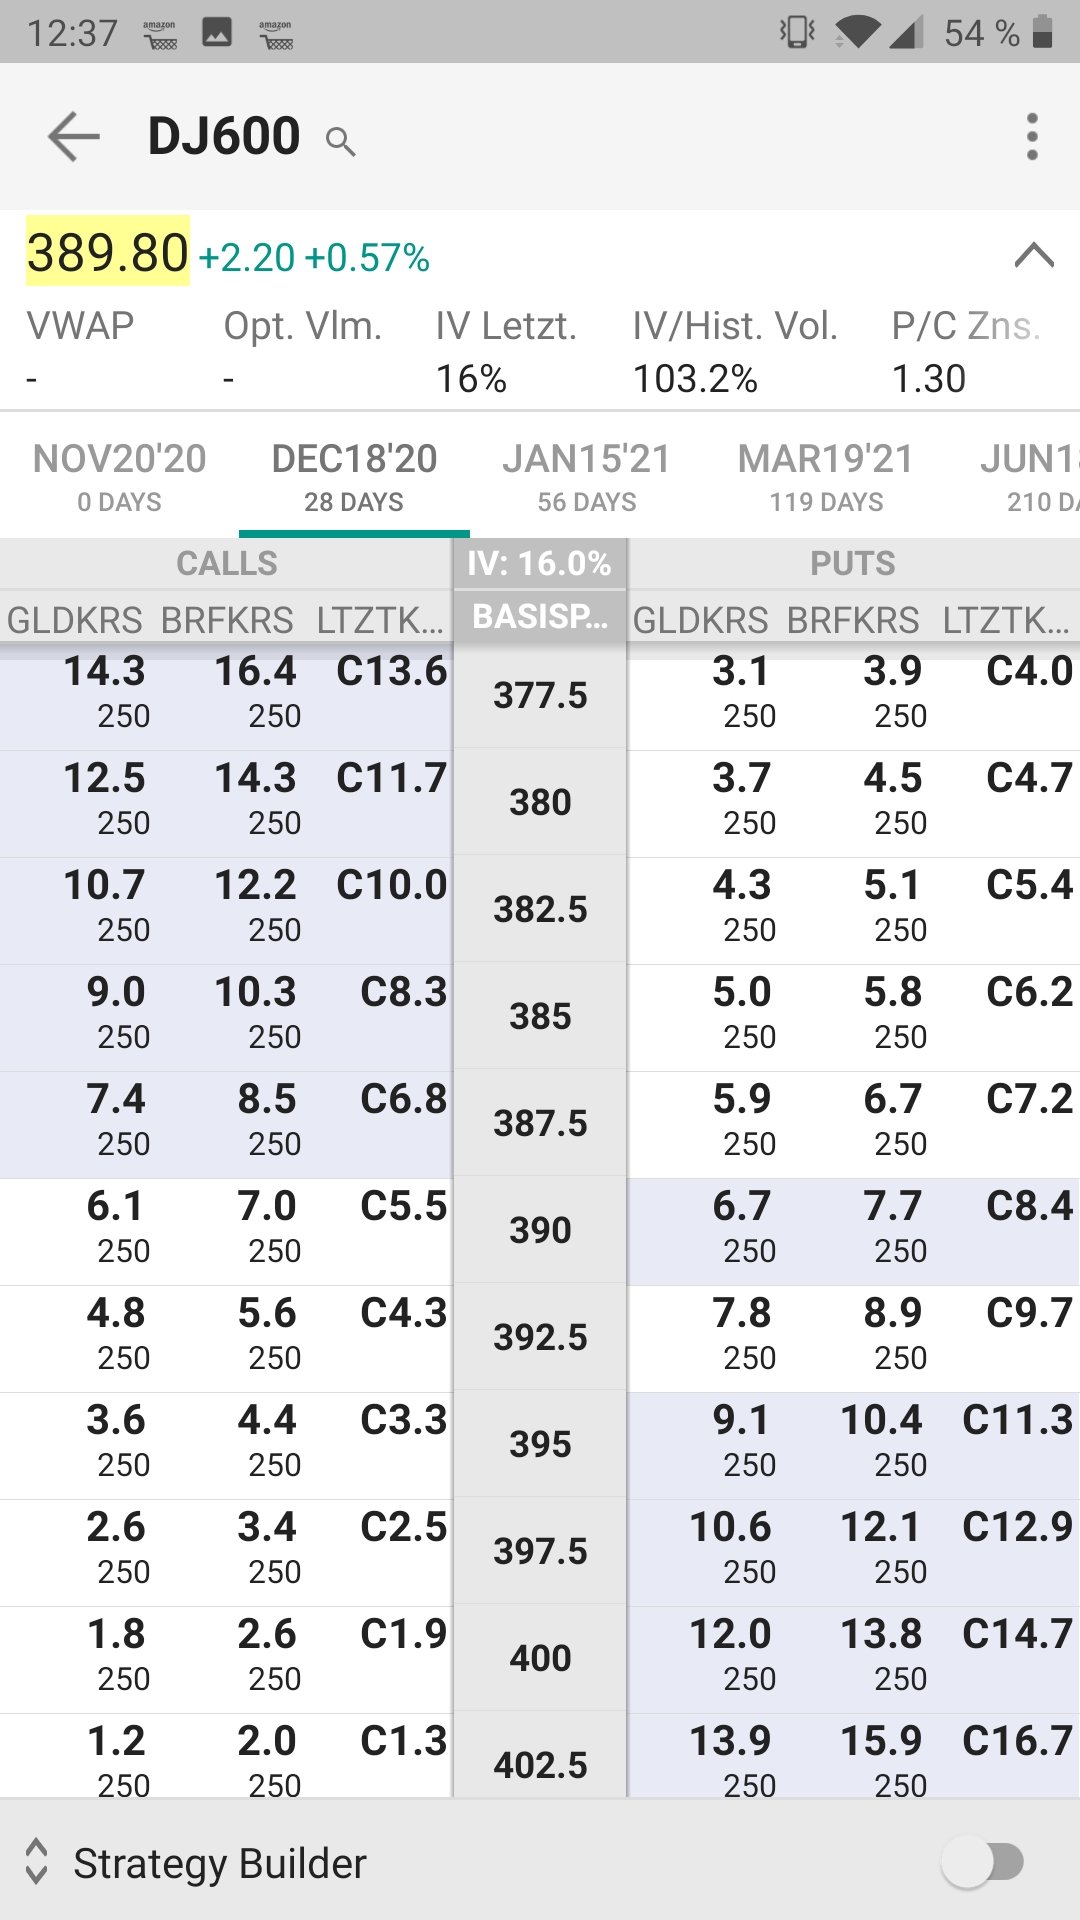Screen dimensions: 1080x1920
Task: Select the 390 strike price row
Action: click(540, 1230)
